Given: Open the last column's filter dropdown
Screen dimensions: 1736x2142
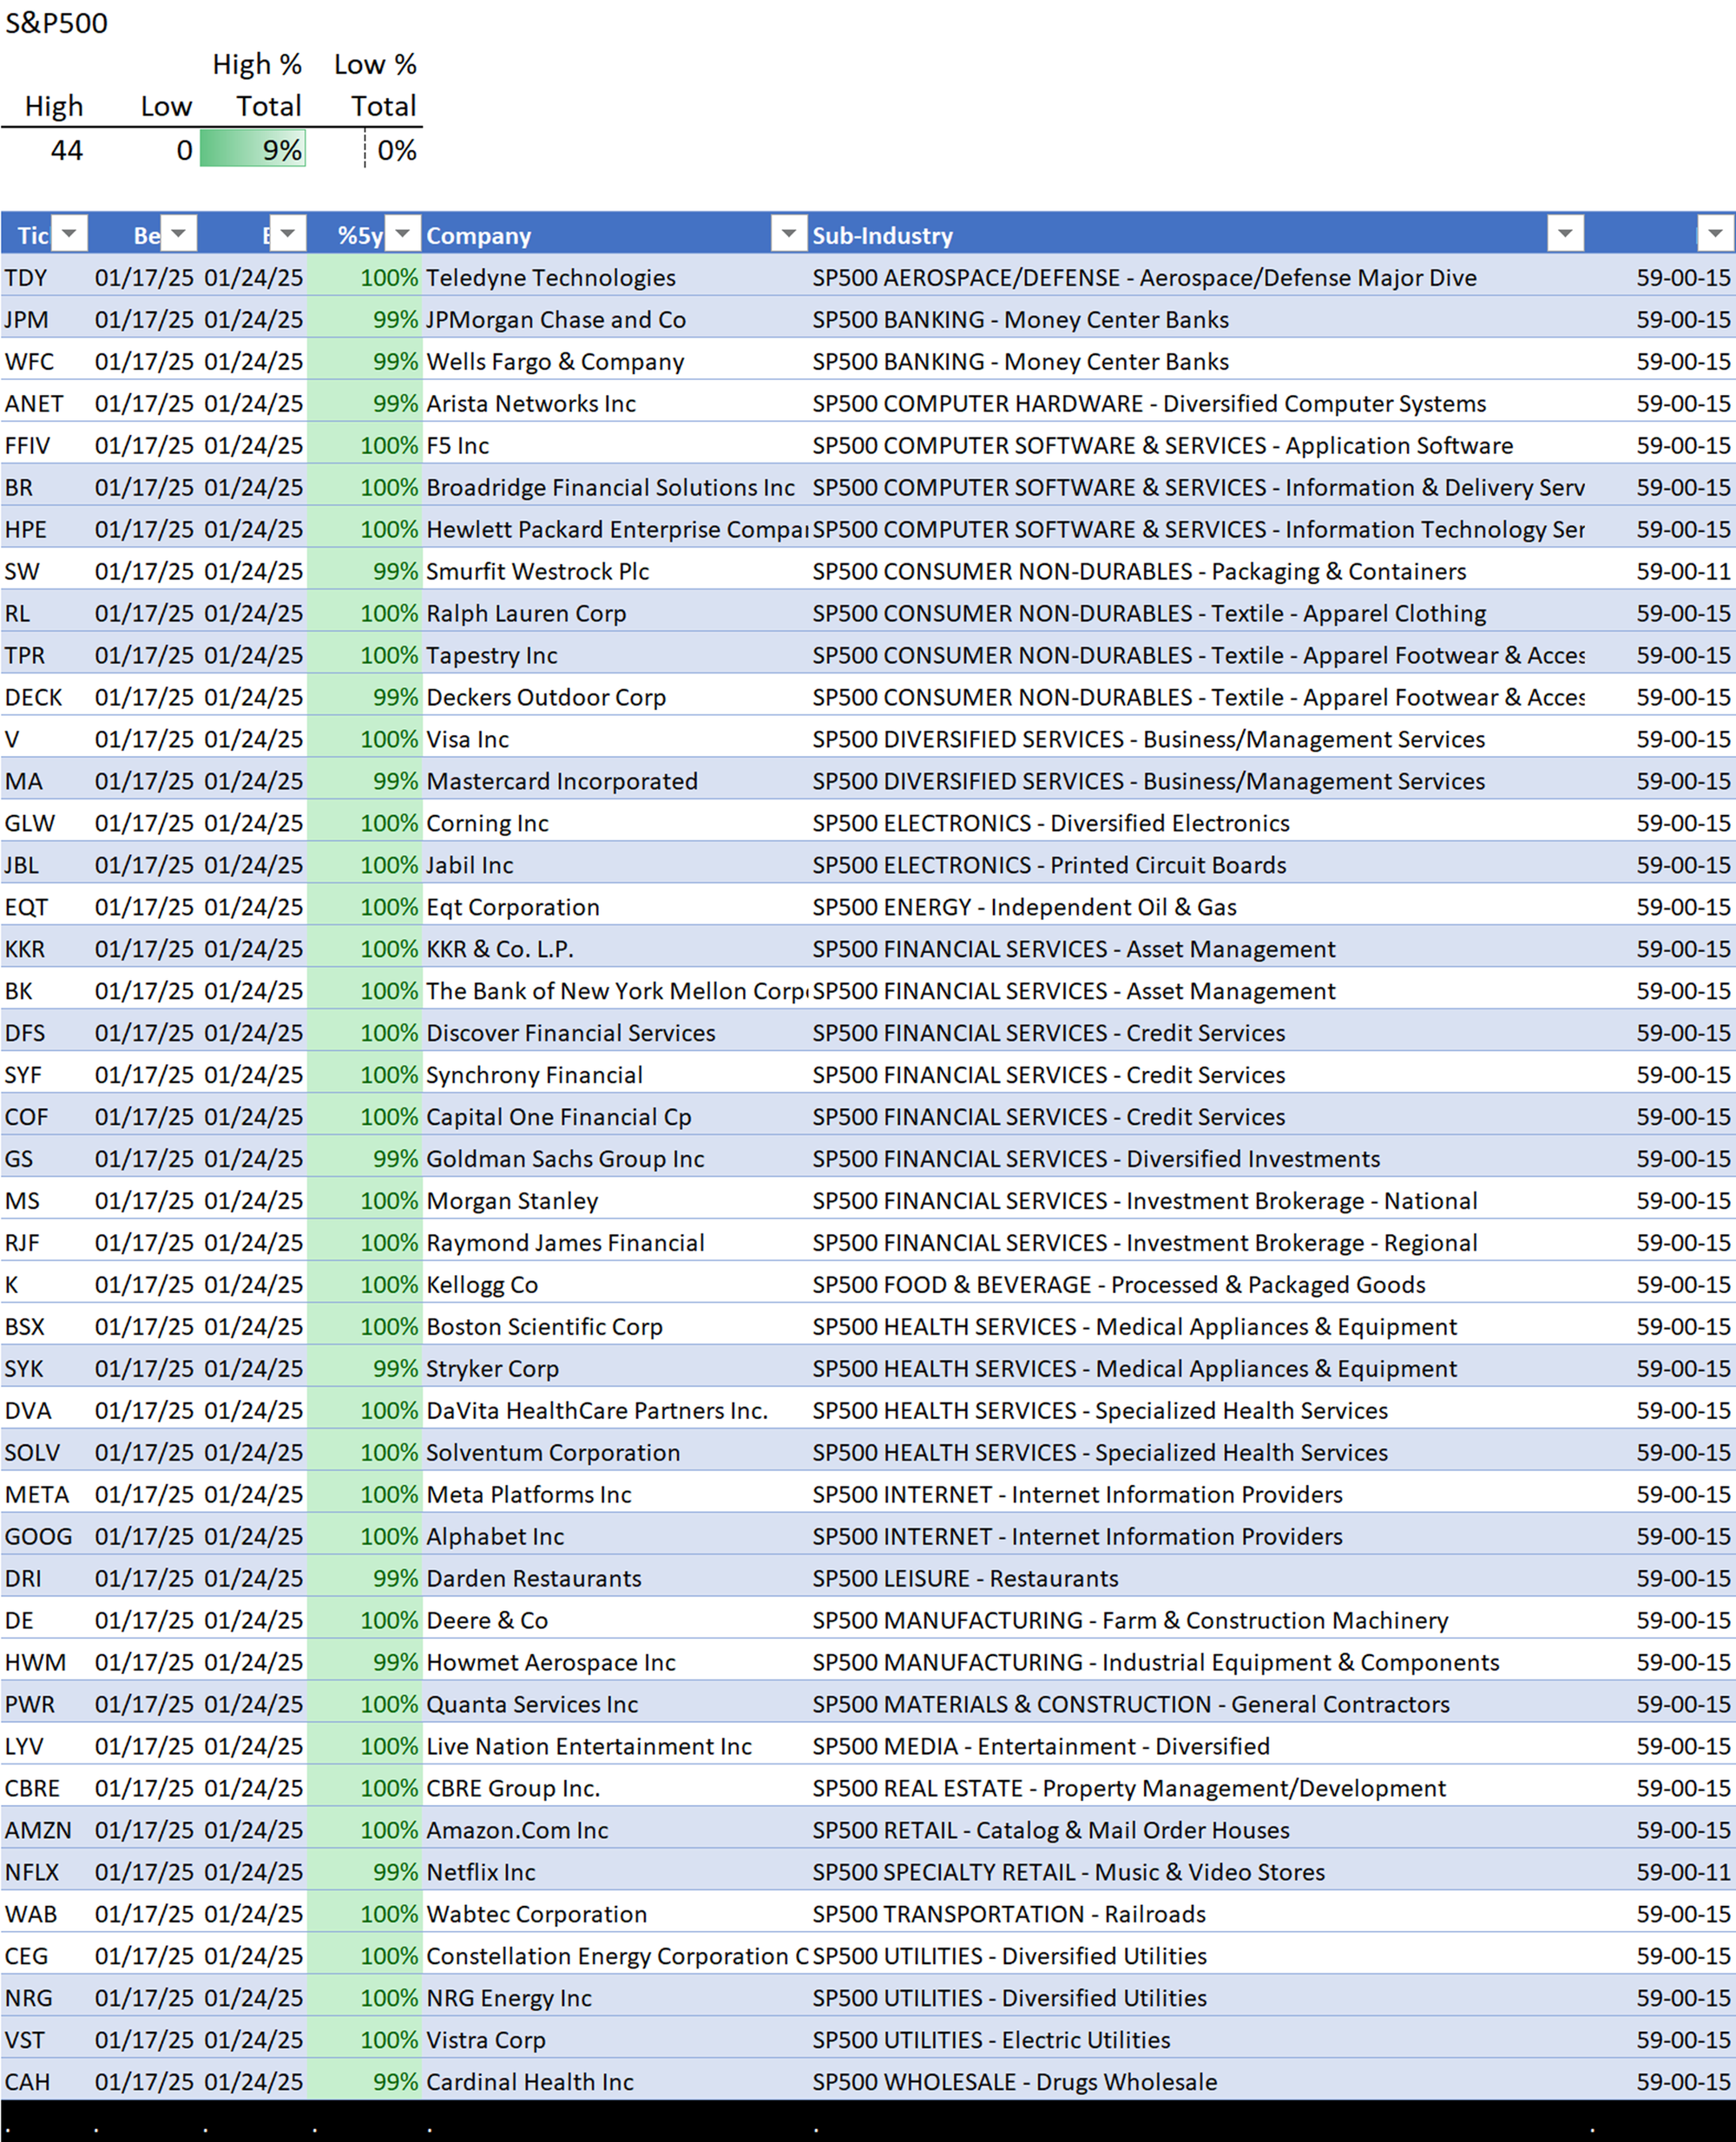Looking at the screenshot, I should [1715, 234].
